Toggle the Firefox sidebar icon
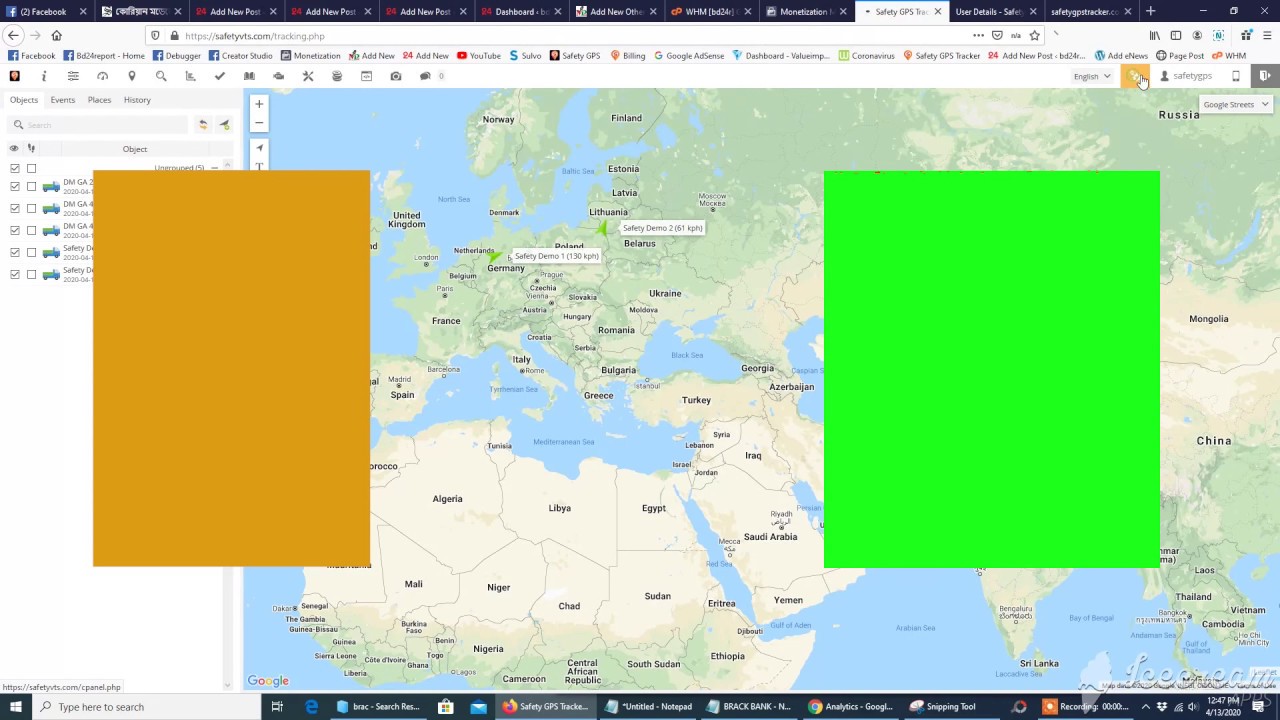Image resolution: width=1280 pixels, height=720 pixels. click(x=1176, y=36)
